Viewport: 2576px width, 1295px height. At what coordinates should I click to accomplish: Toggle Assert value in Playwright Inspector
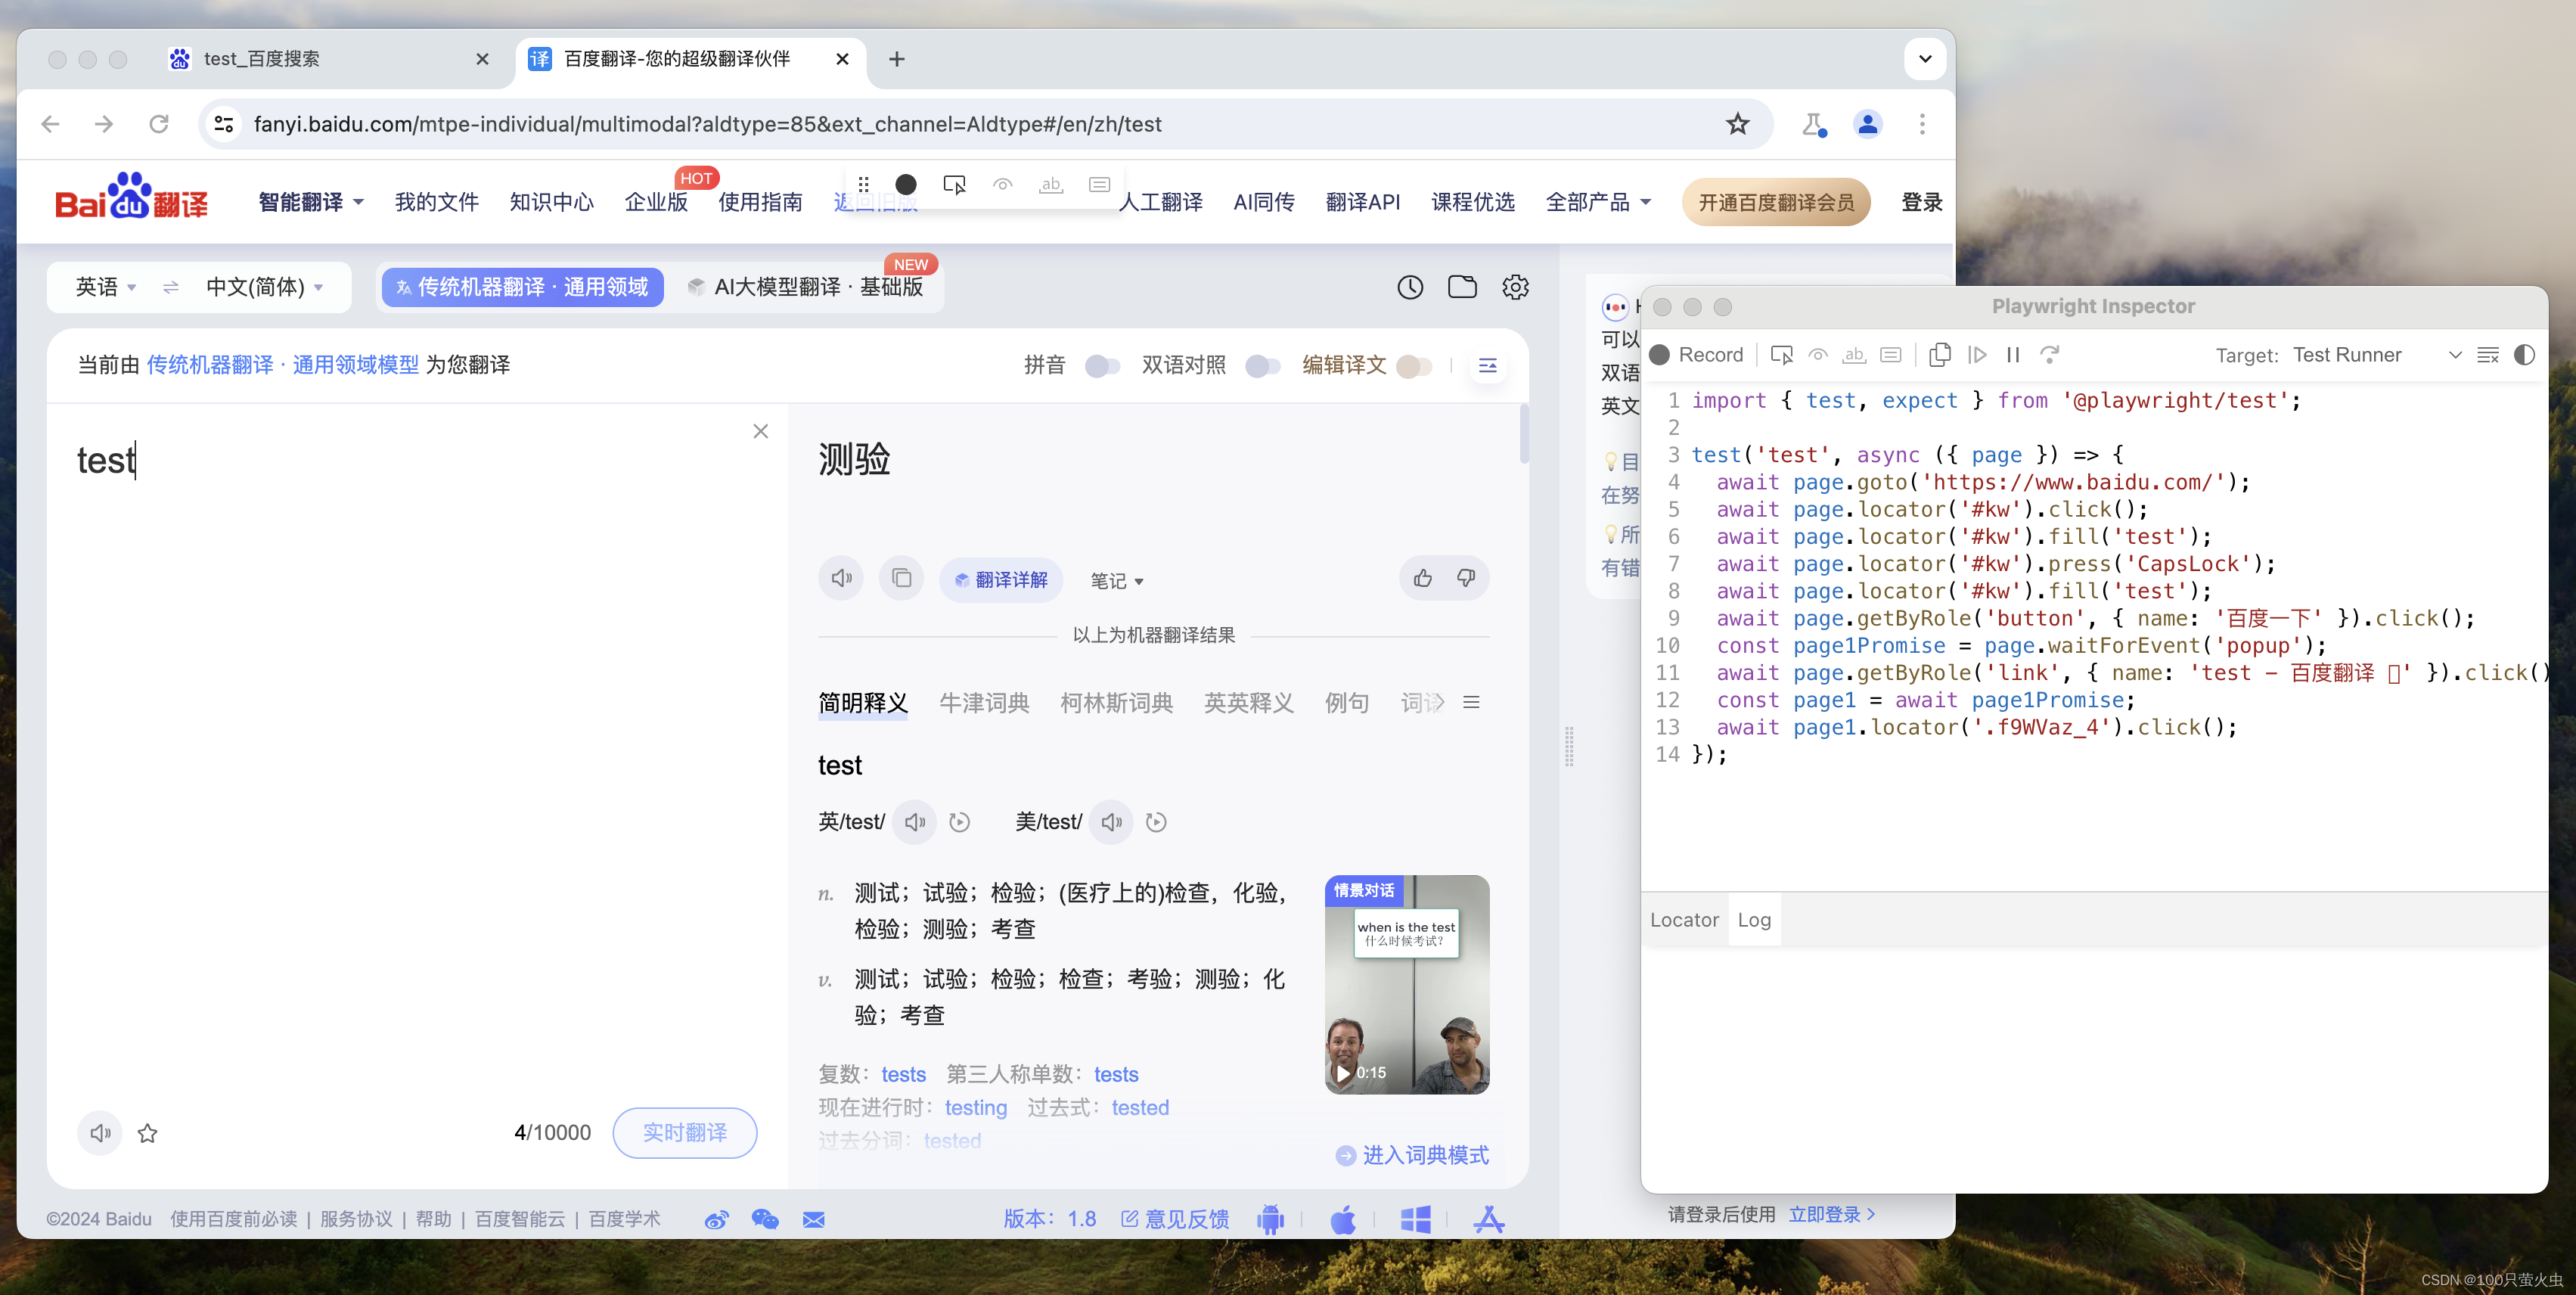(x=1890, y=355)
